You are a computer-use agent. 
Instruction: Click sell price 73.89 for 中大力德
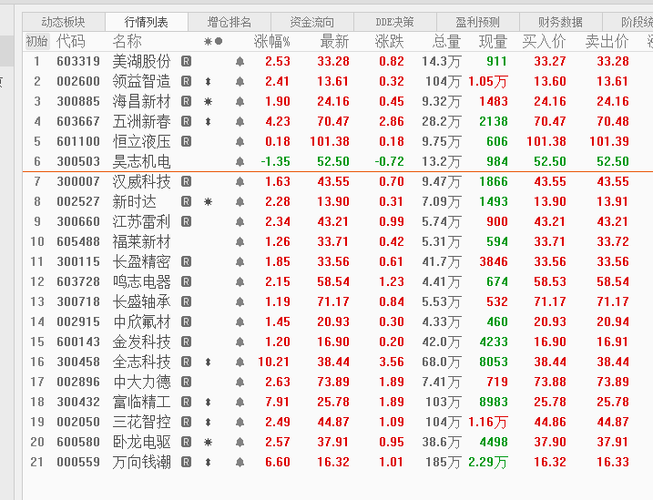coord(613,382)
